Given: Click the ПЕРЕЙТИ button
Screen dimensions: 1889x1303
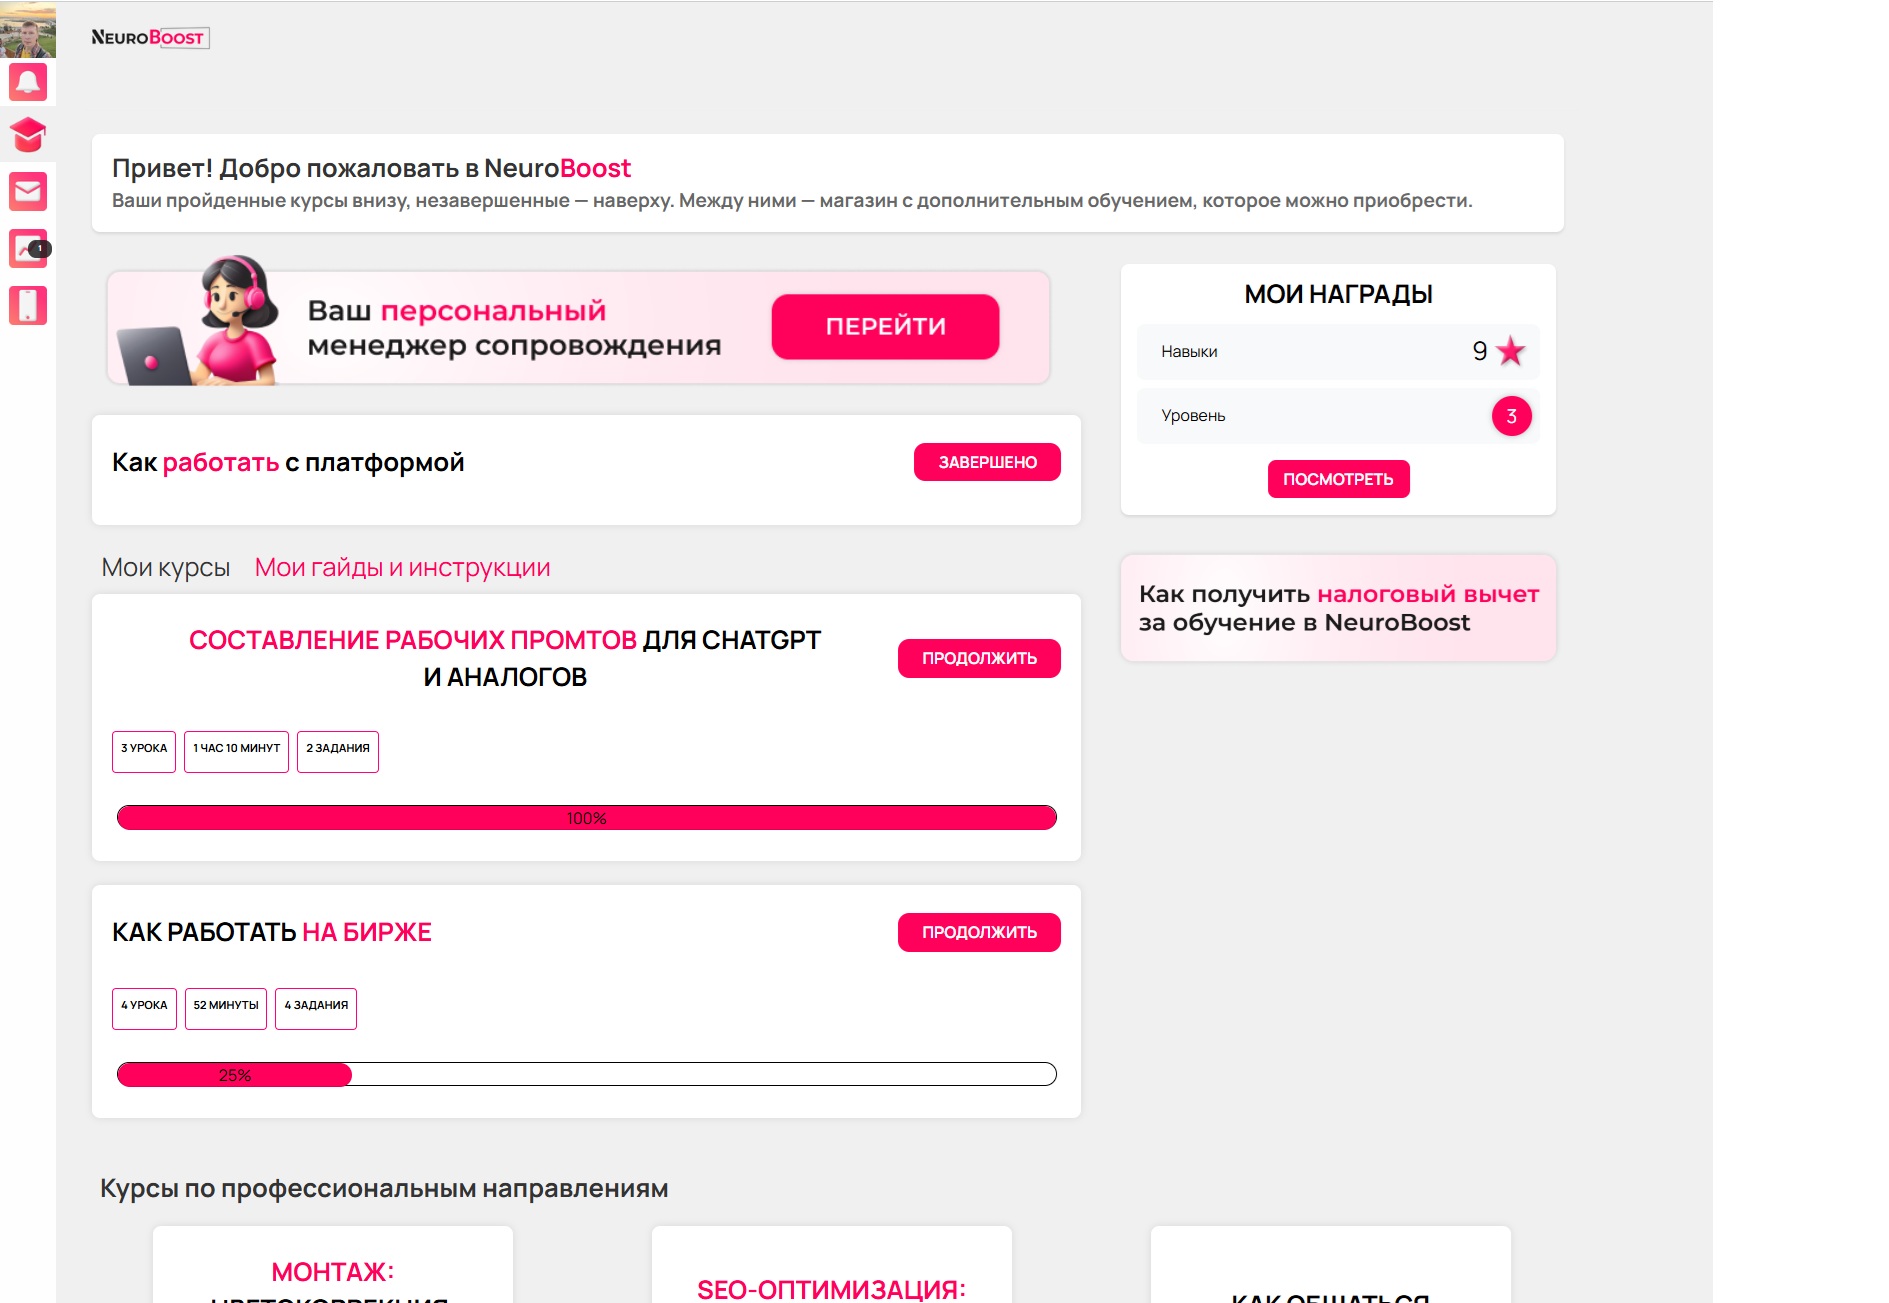Looking at the screenshot, I should 885,326.
